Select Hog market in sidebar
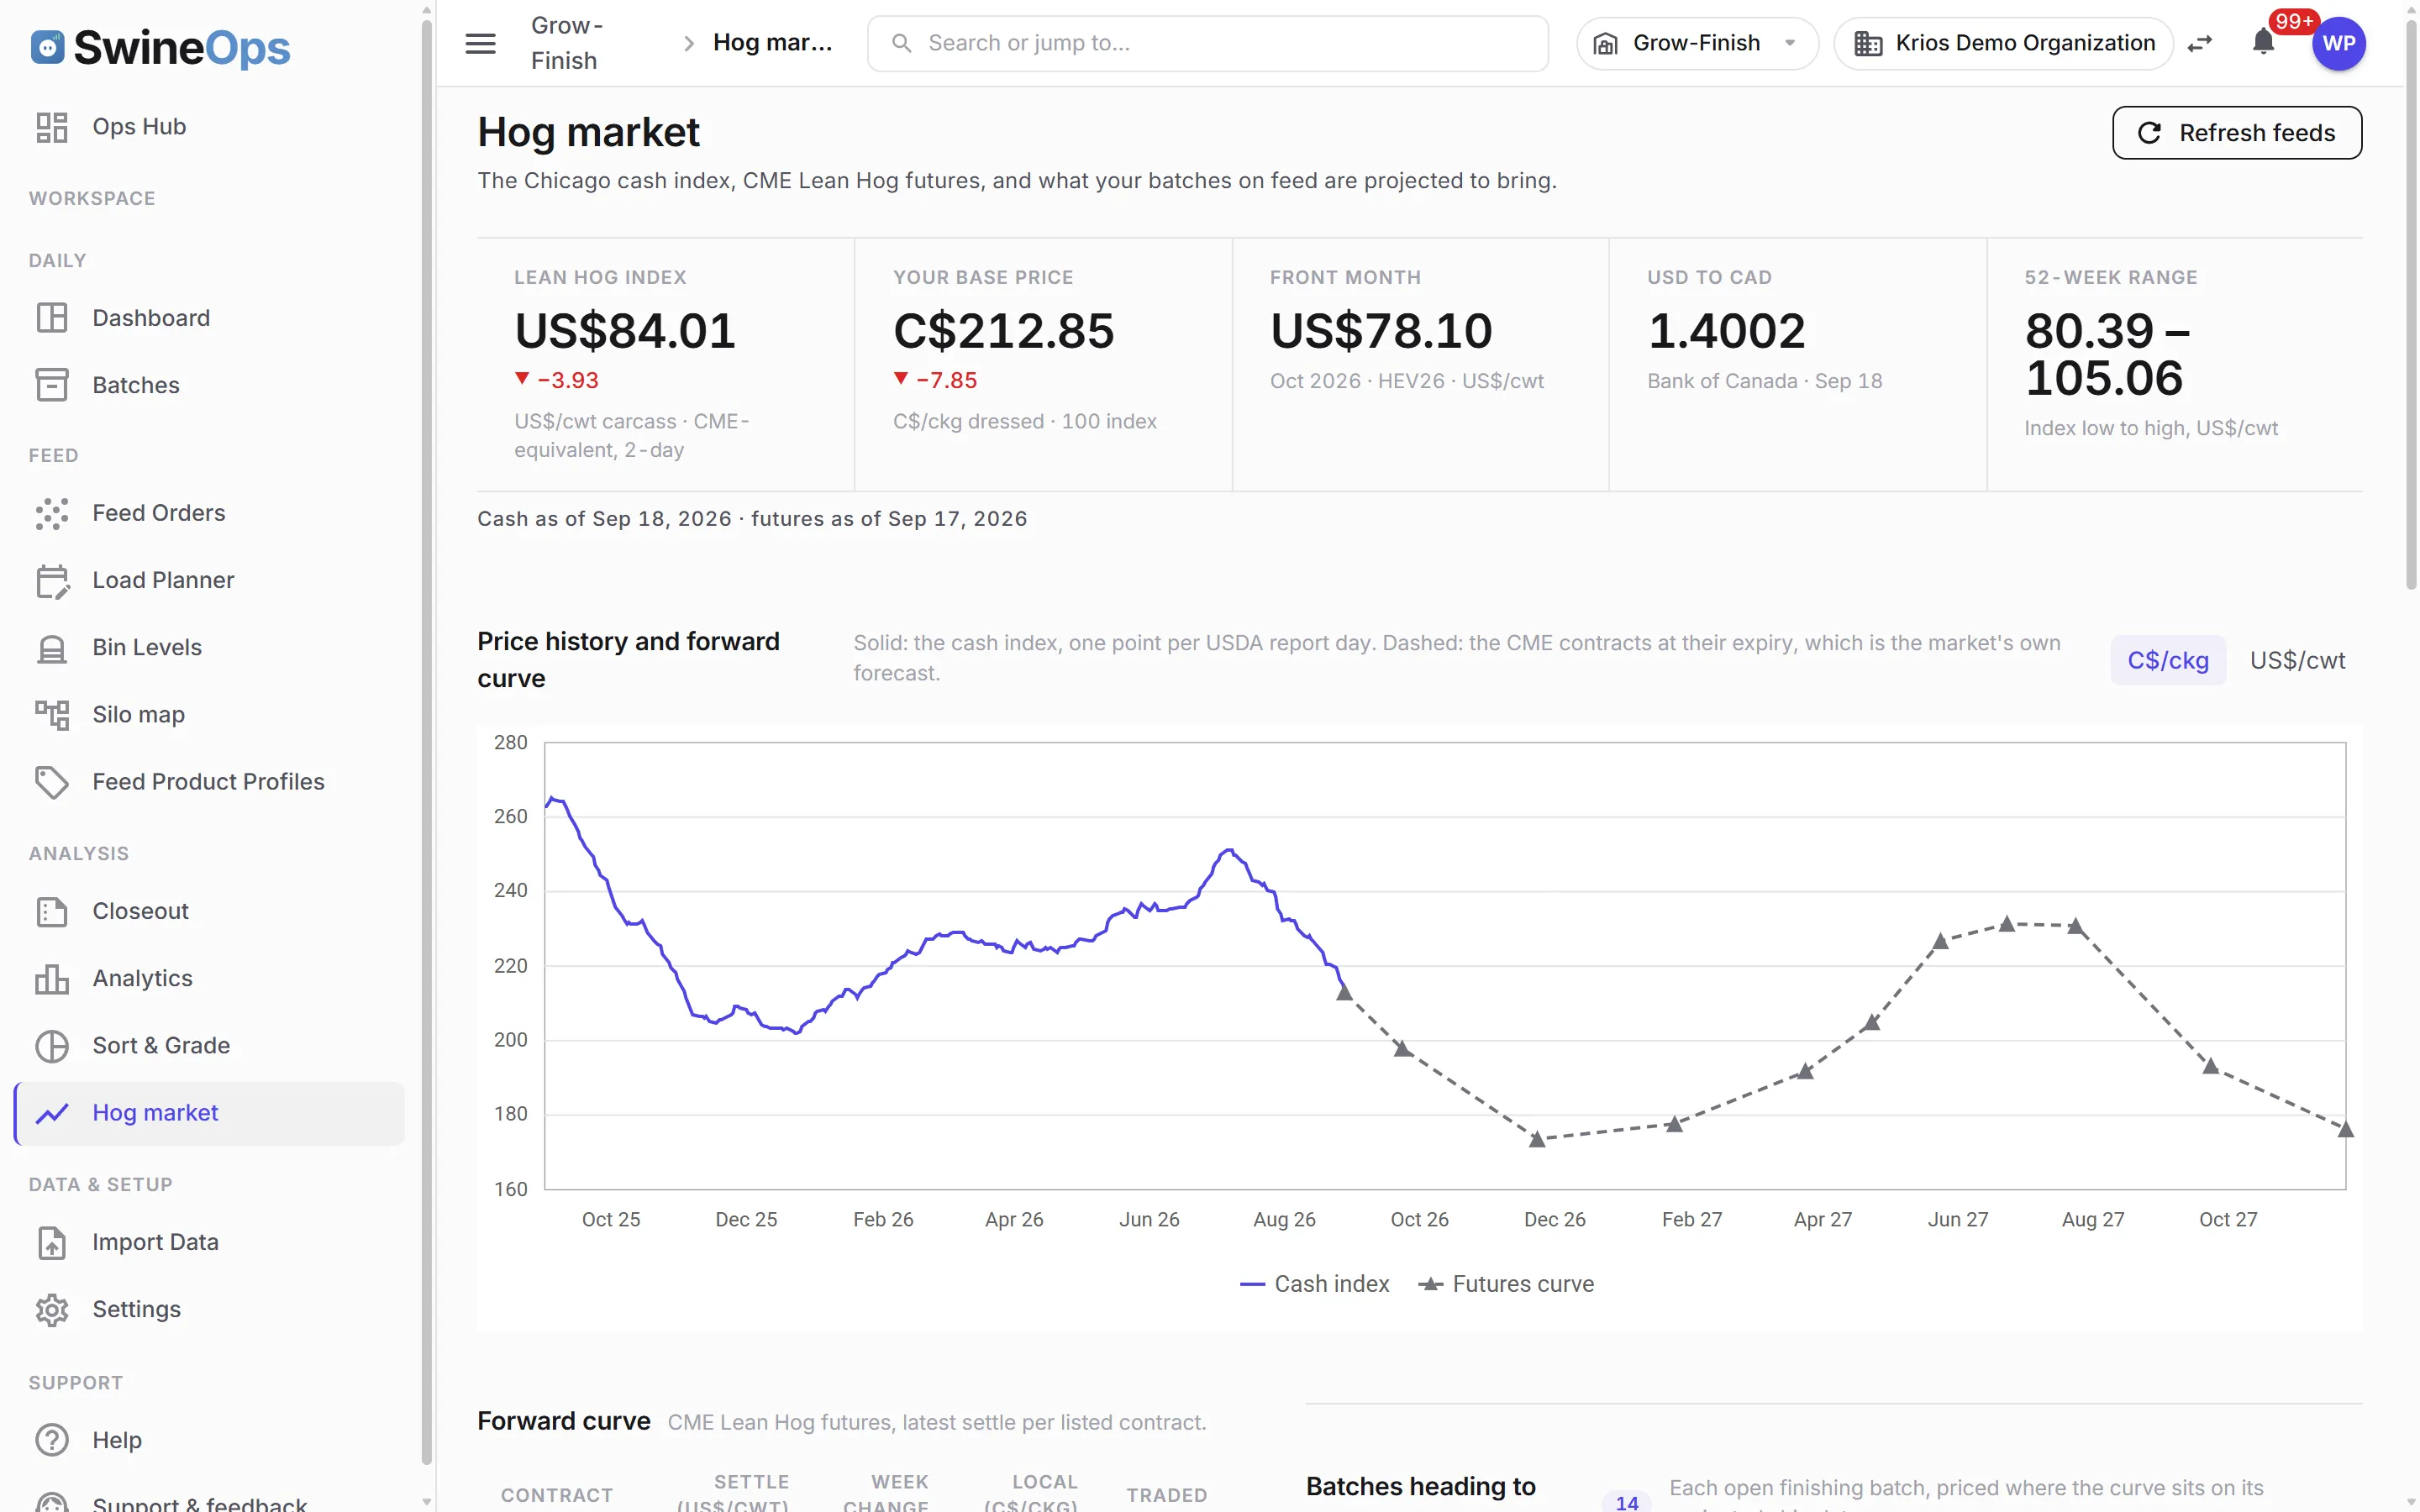The height and width of the screenshot is (1512, 2420). pyautogui.click(x=209, y=1113)
